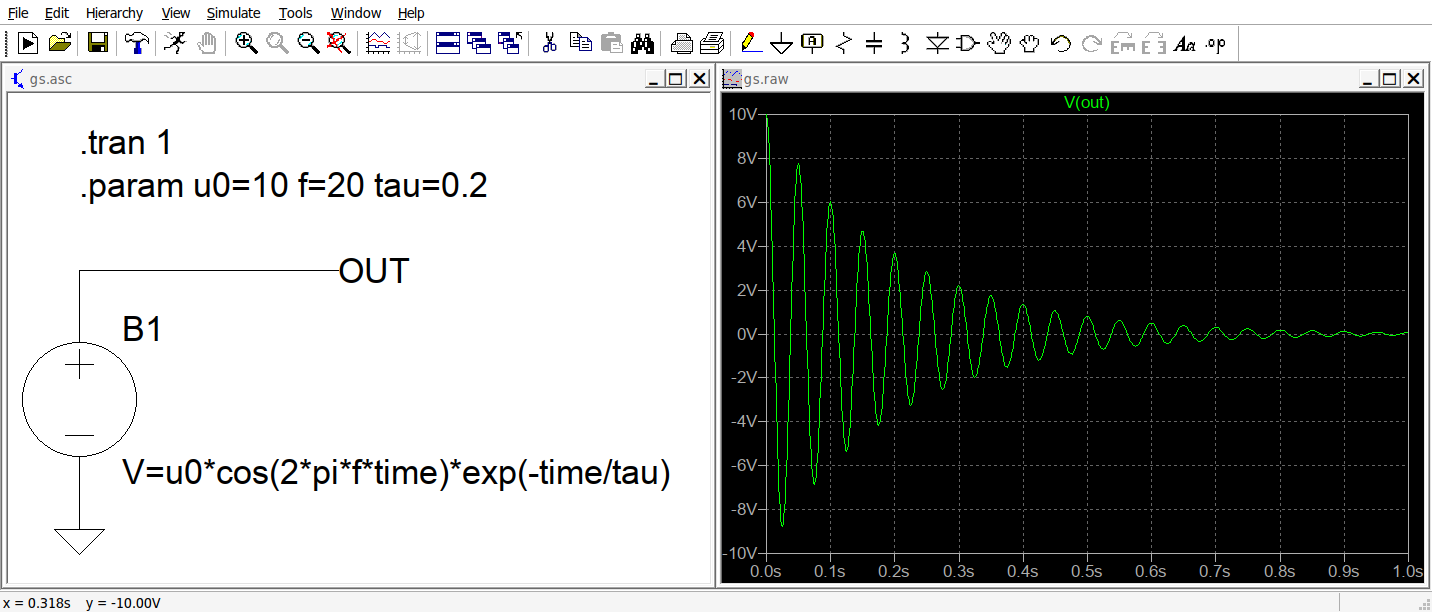Open a file with the folder icon
This screenshot has width=1432, height=612.
pyautogui.click(x=60, y=42)
